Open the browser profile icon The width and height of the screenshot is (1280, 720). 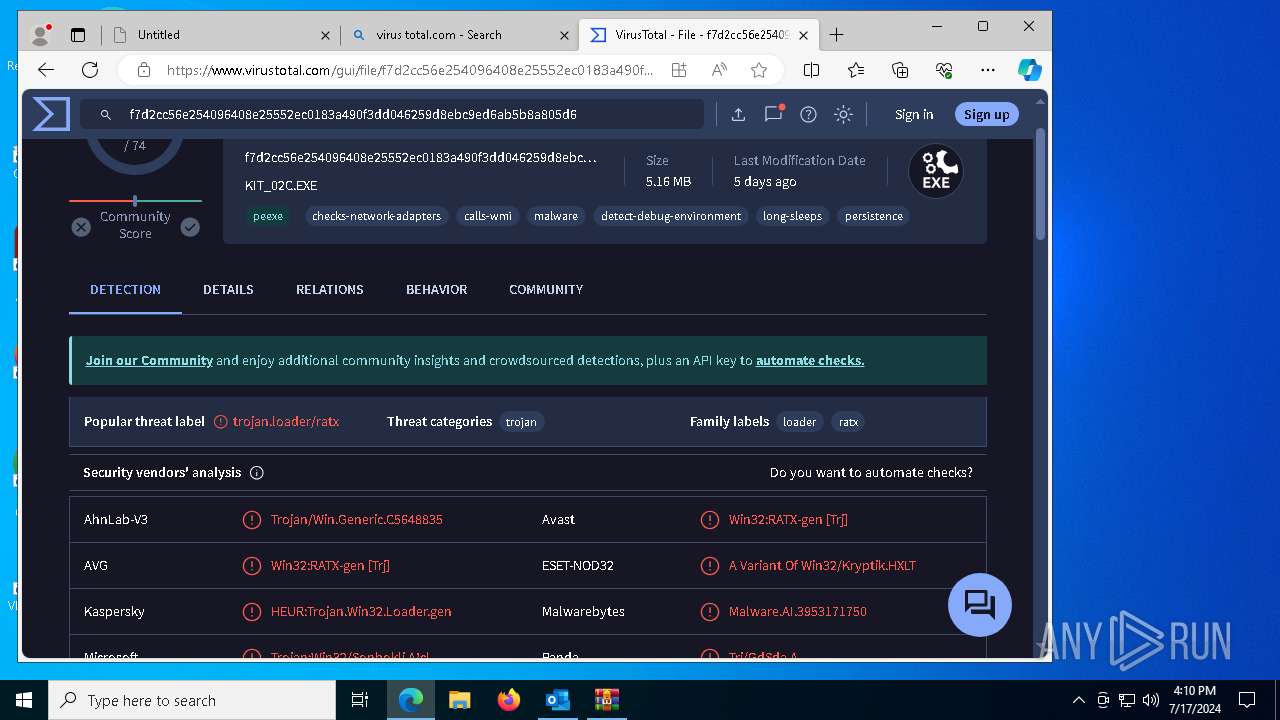(x=41, y=35)
